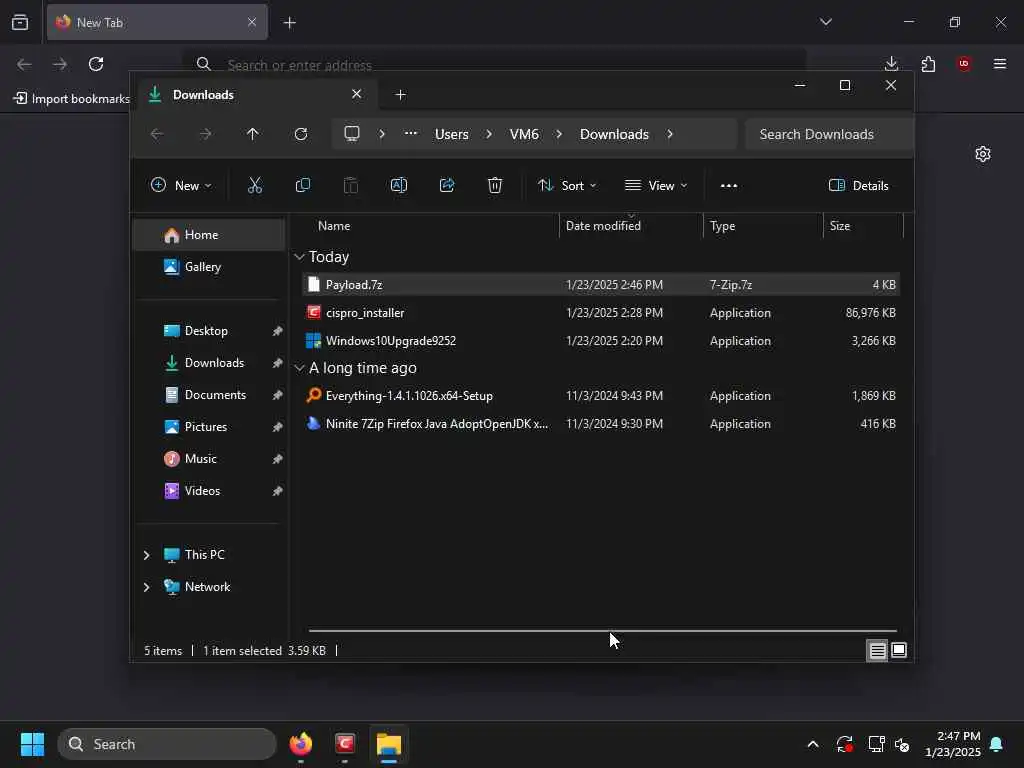Open Music in the sidebar

pos(209,459)
